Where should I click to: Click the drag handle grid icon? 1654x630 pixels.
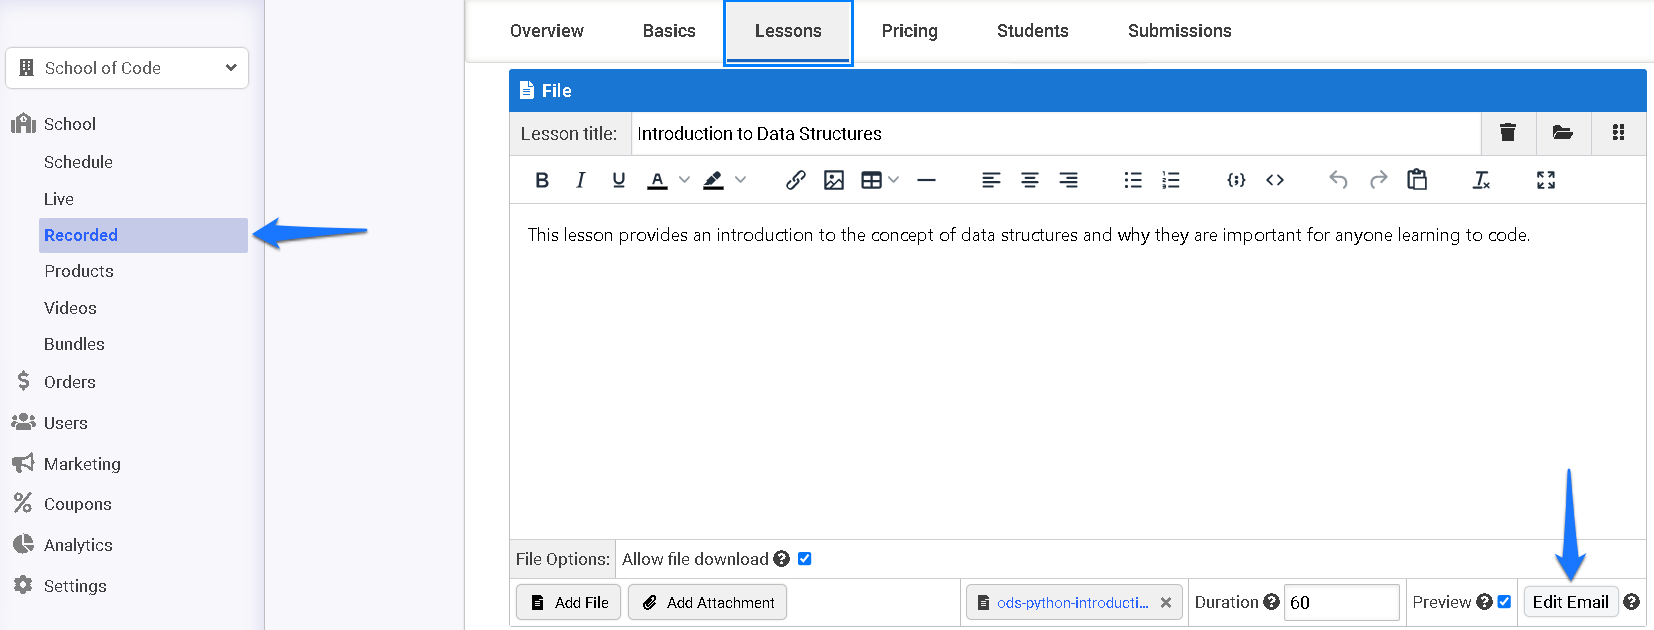[x=1618, y=133]
